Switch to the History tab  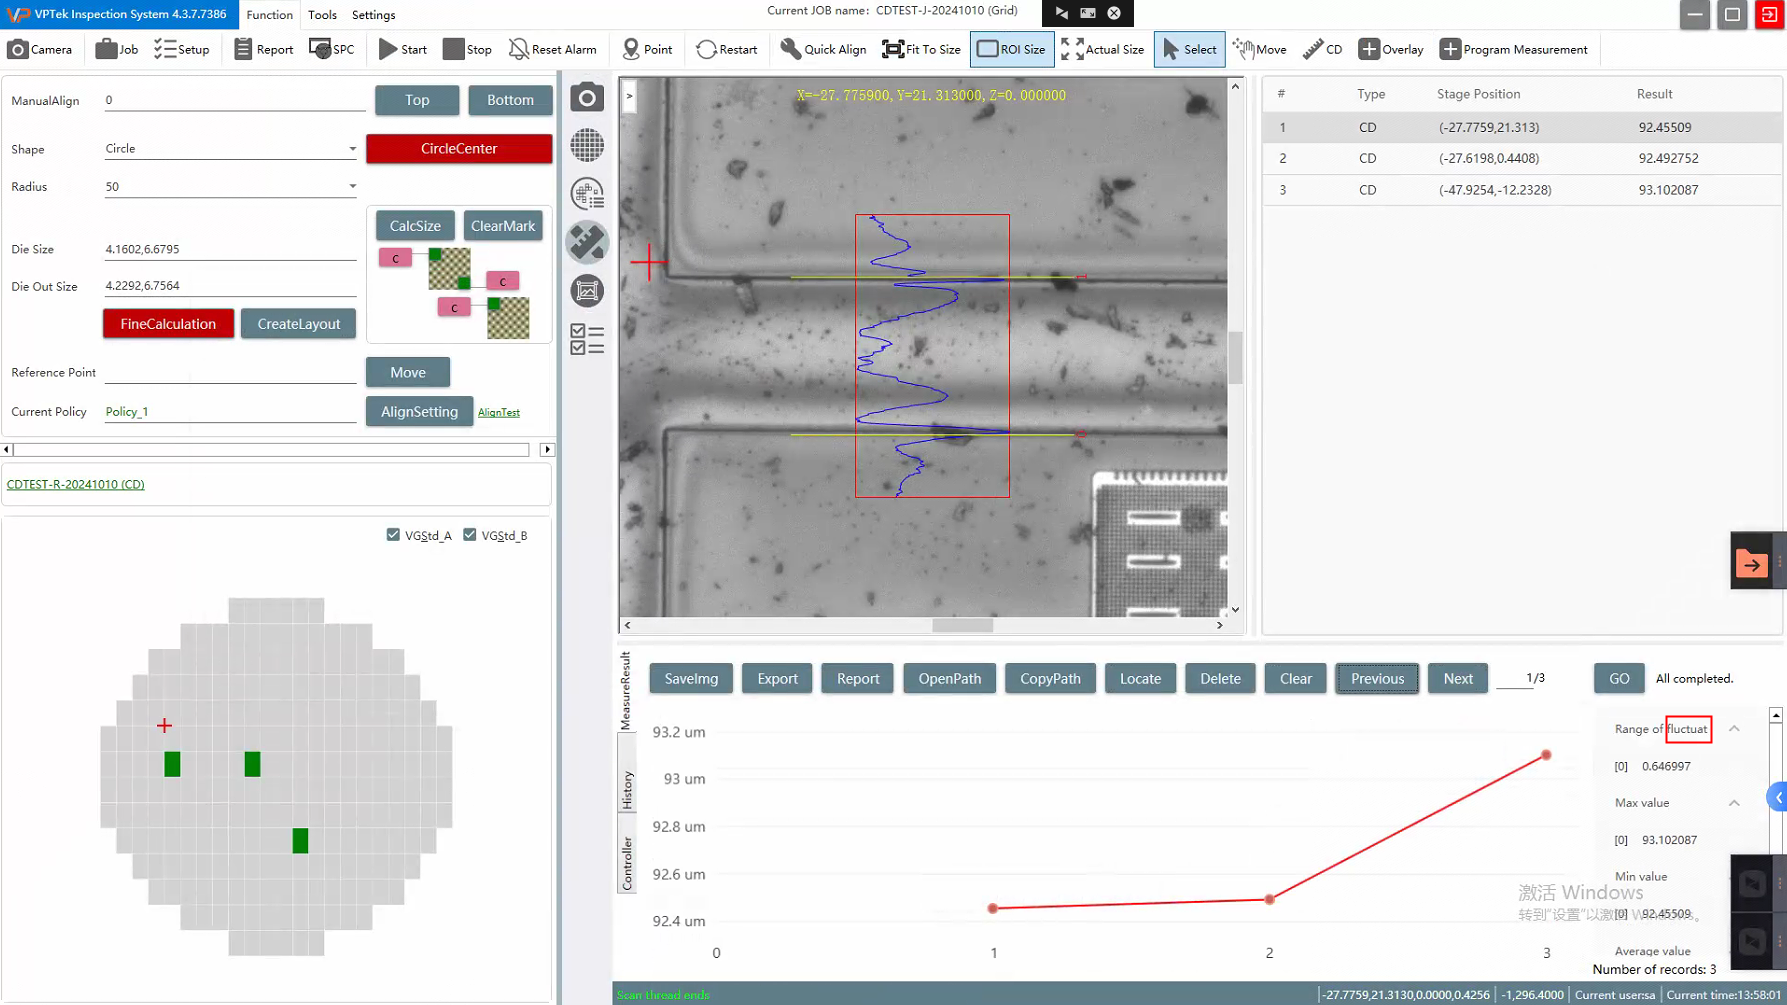(x=627, y=790)
